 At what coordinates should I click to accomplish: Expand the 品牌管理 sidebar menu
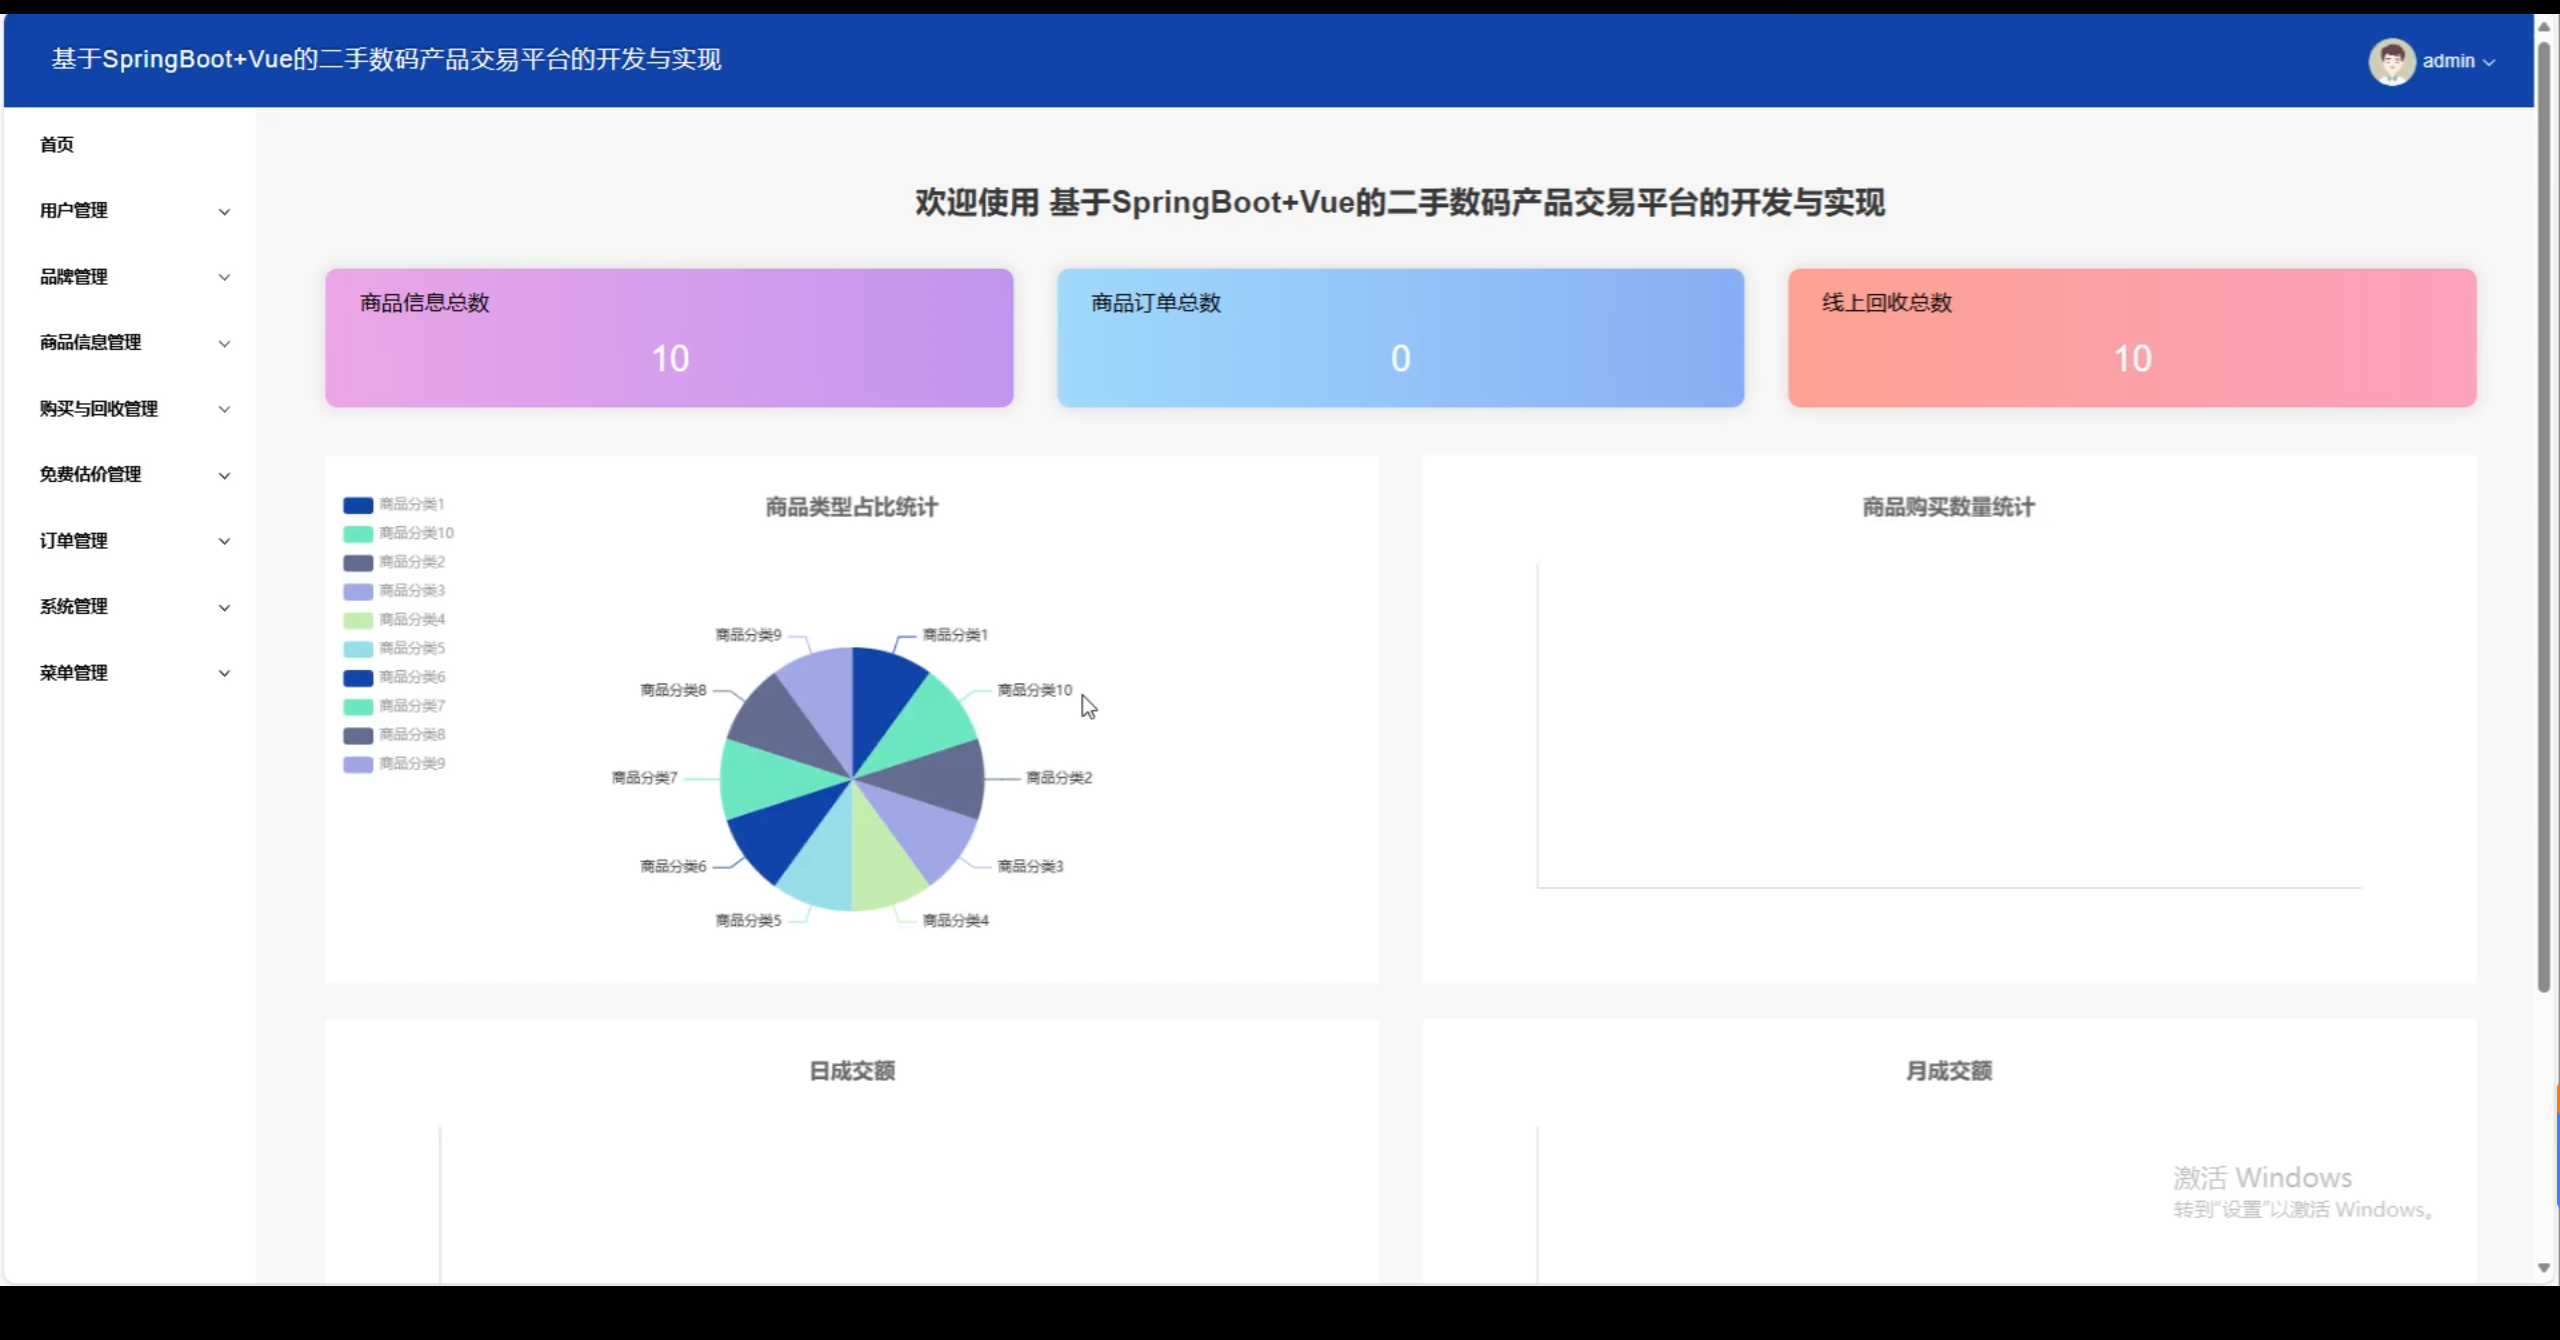[74, 277]
